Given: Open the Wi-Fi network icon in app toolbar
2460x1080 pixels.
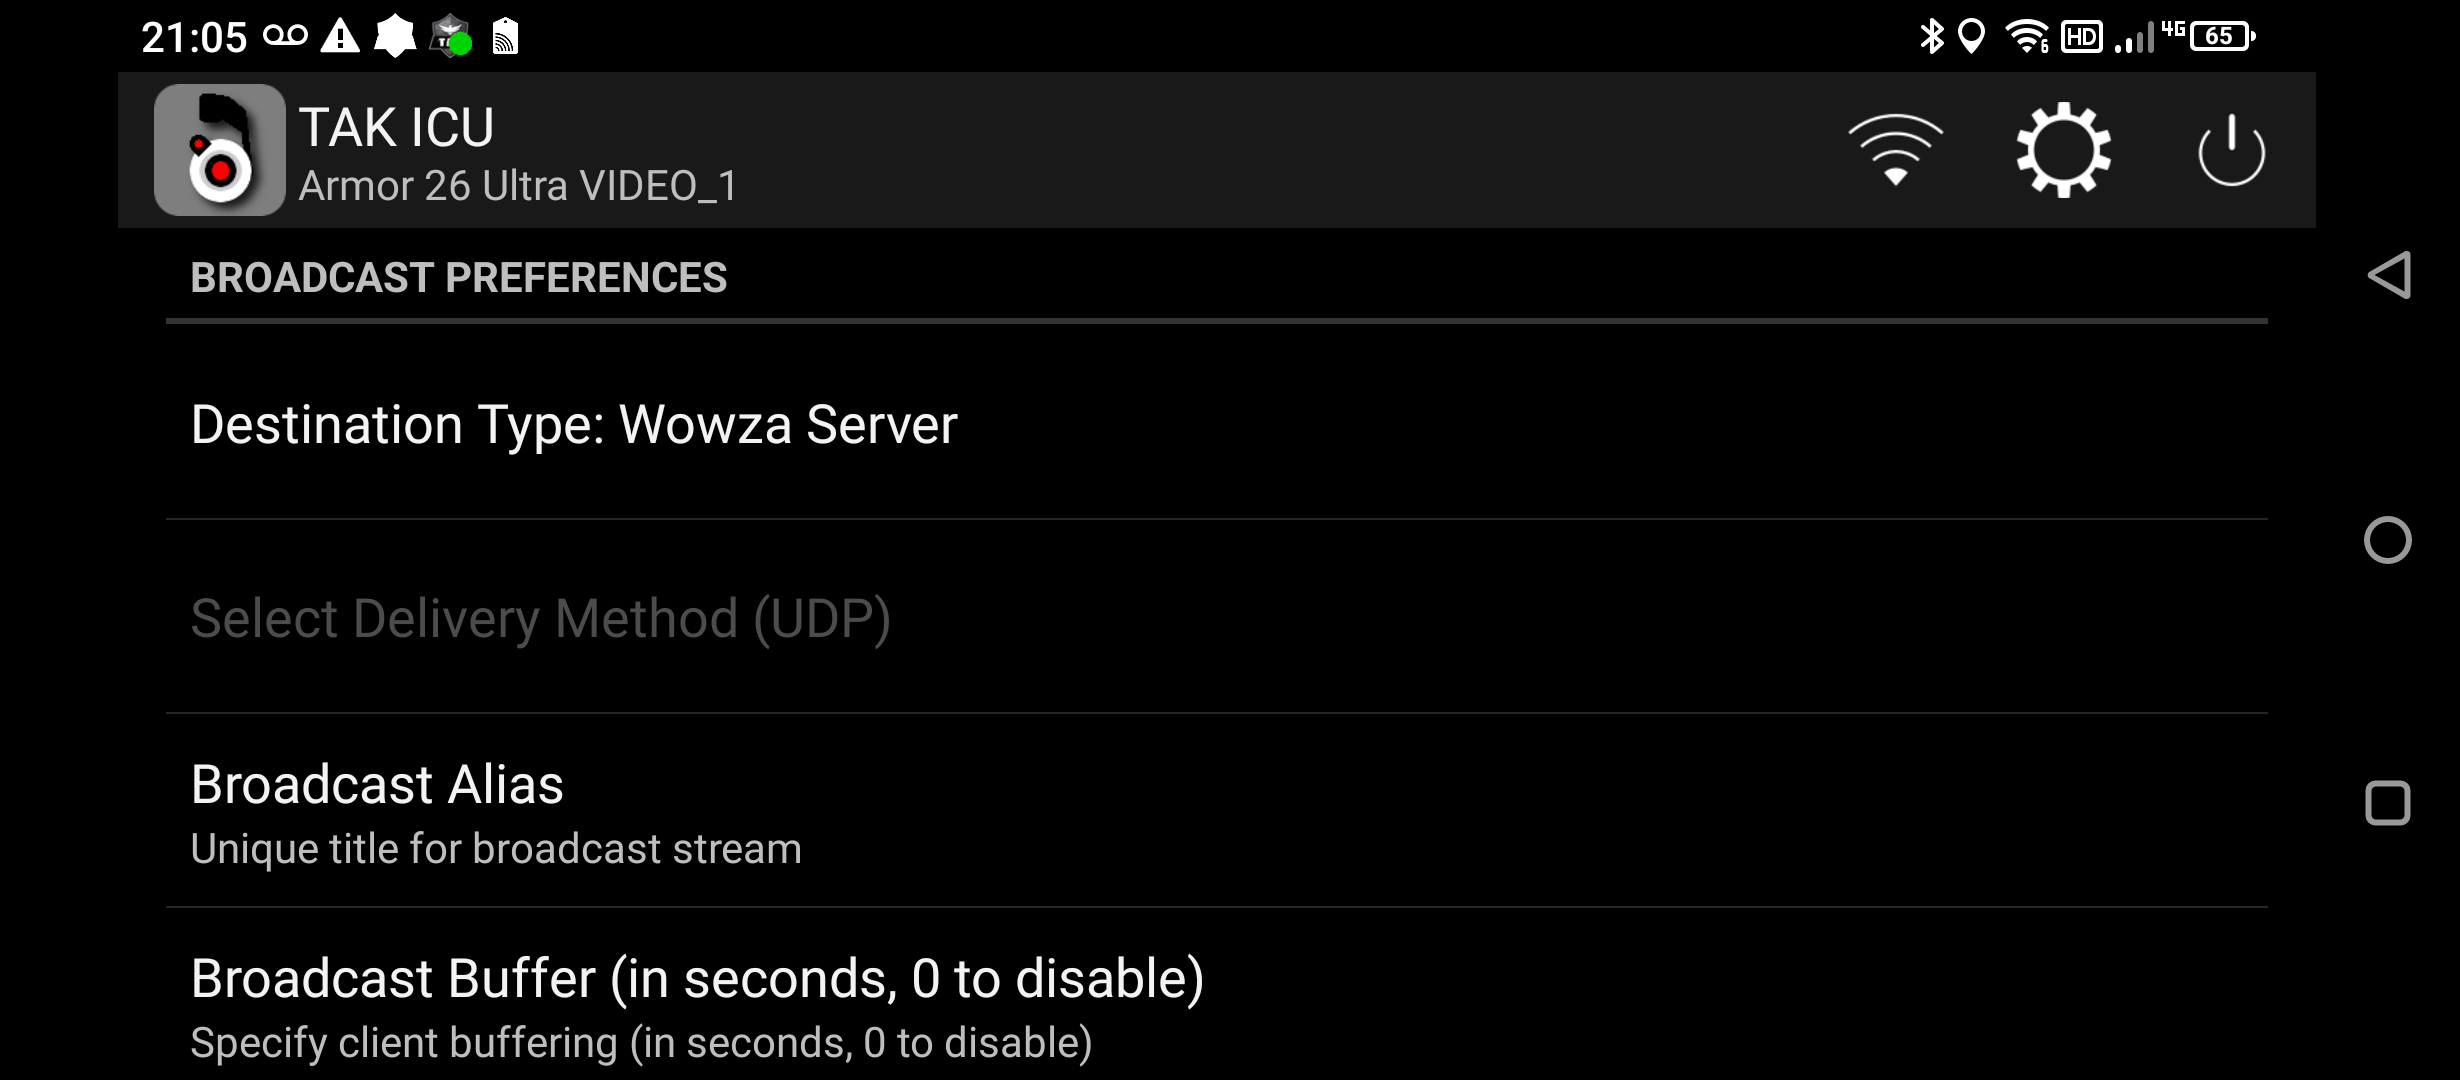Looking at the screenshot, I should pos(1895,150).
